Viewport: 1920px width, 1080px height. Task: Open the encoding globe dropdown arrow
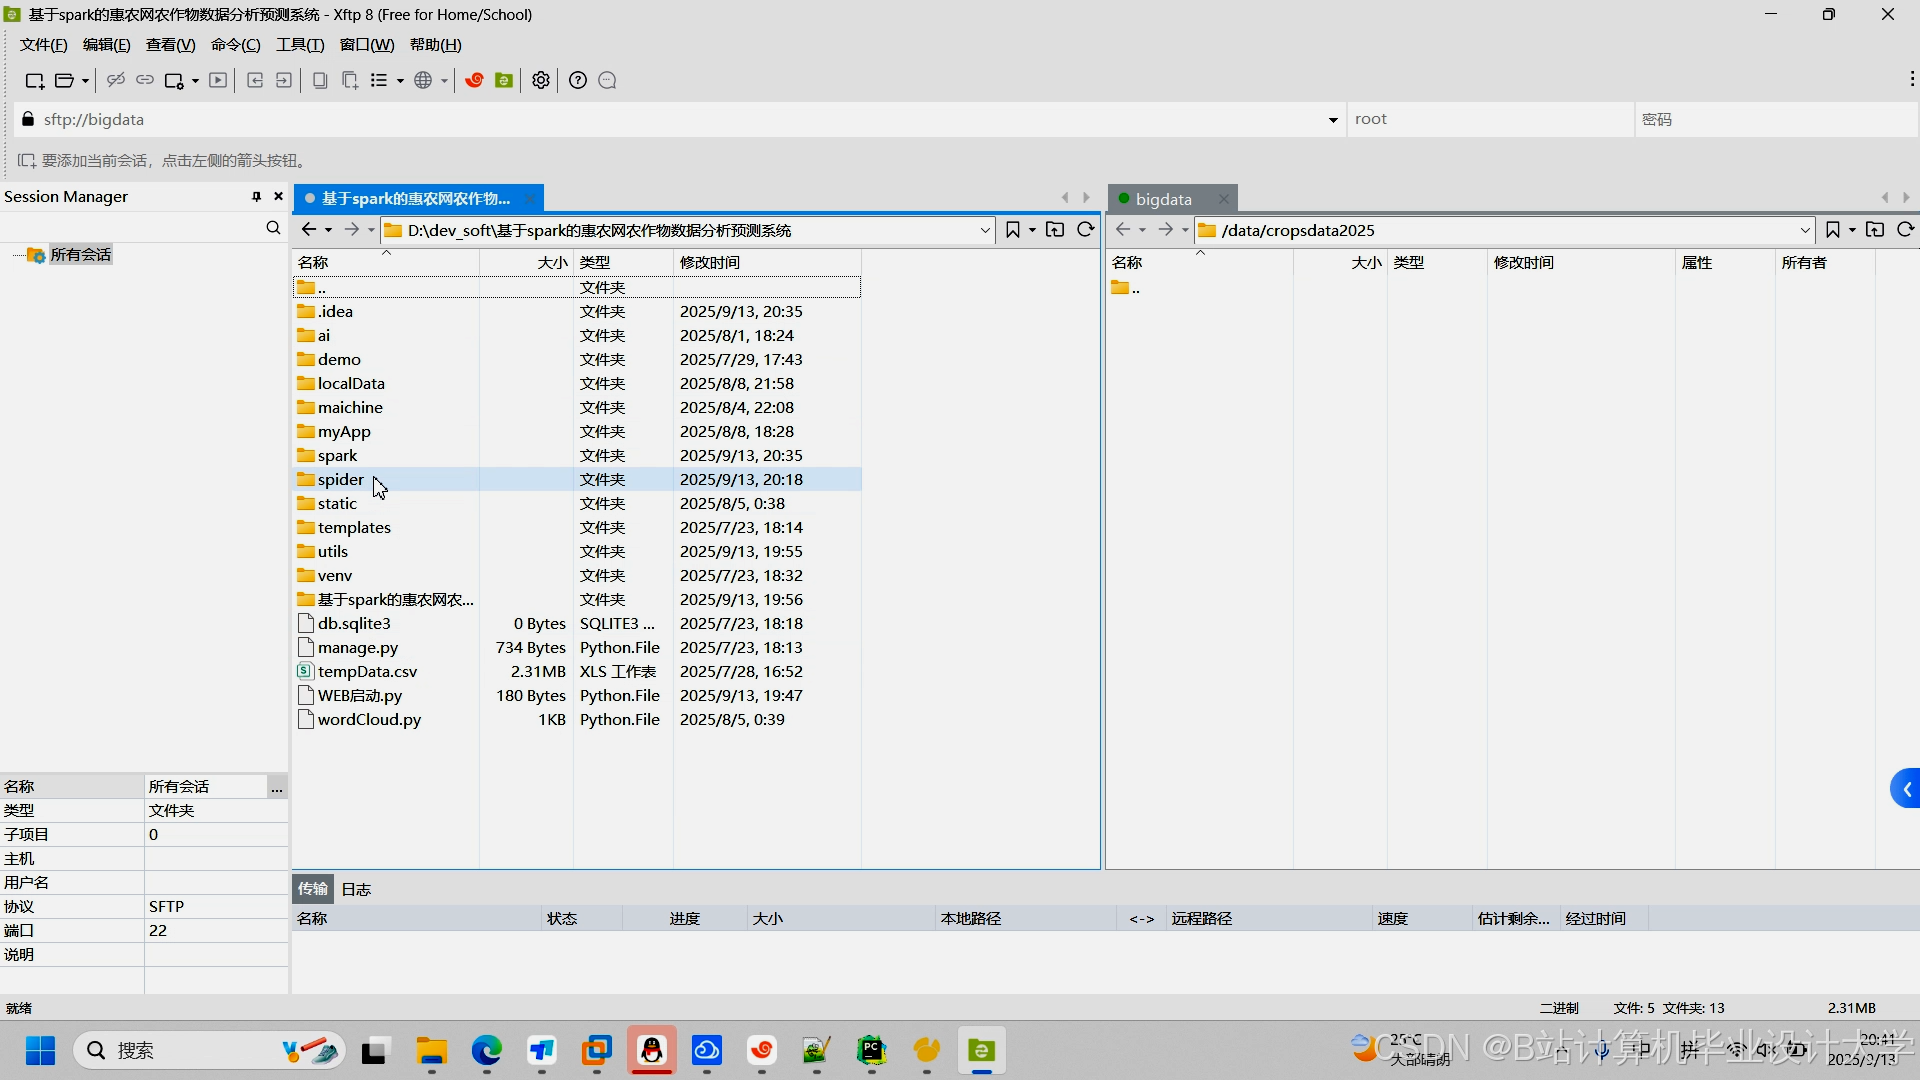tap(444, 81)
